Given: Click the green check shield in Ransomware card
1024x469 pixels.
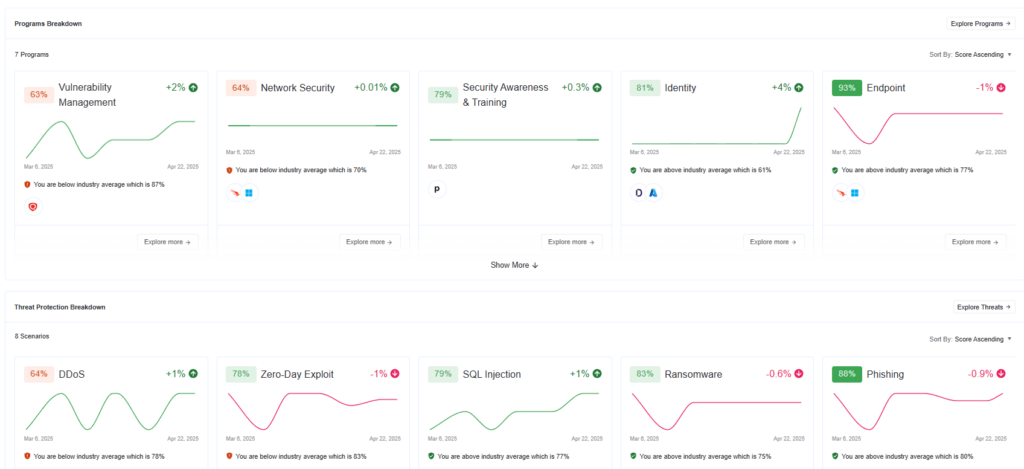Looking at the screenshot, I should click(633, 457).
